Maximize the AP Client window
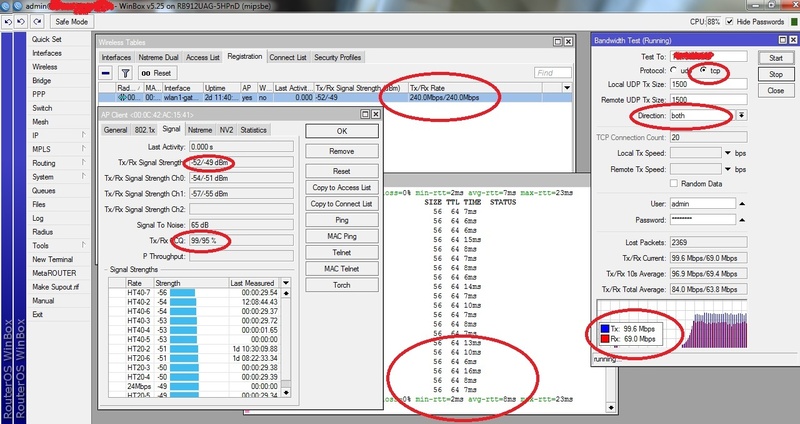800x424 pixels. point(365,114)
